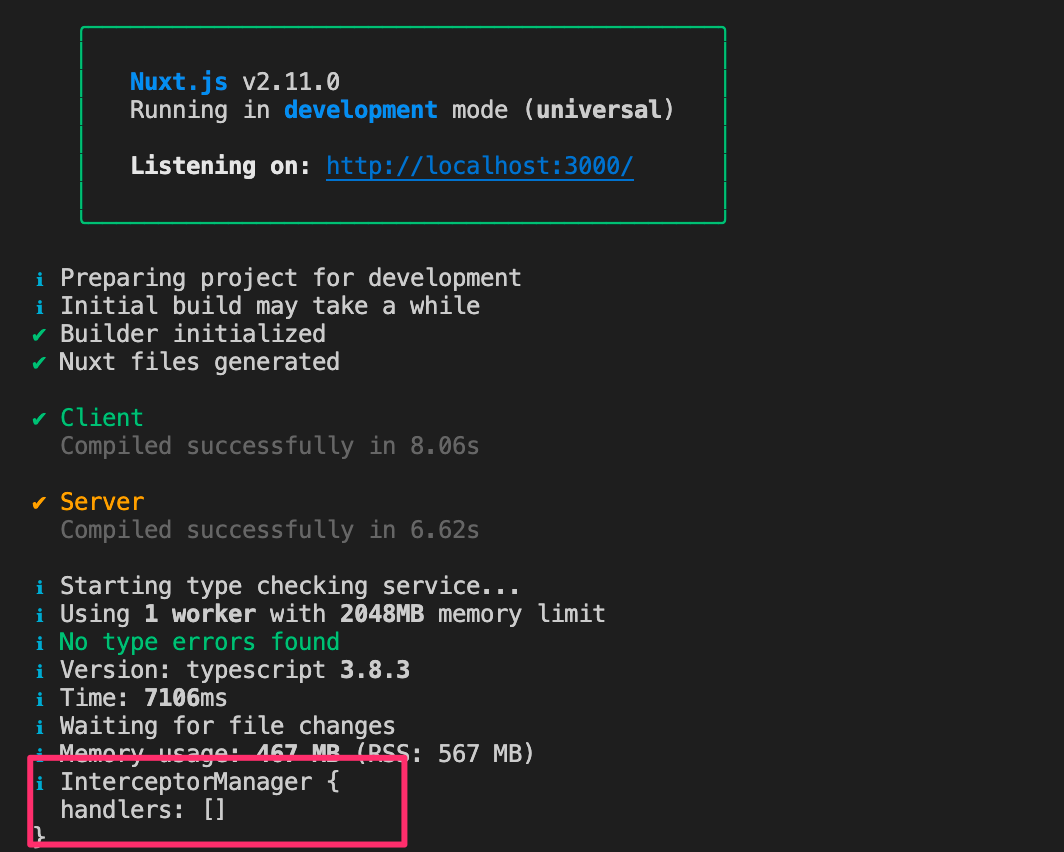Click info icon beside Using 1 worker
Screen dimensions: 1064x852
click(40, 615)
